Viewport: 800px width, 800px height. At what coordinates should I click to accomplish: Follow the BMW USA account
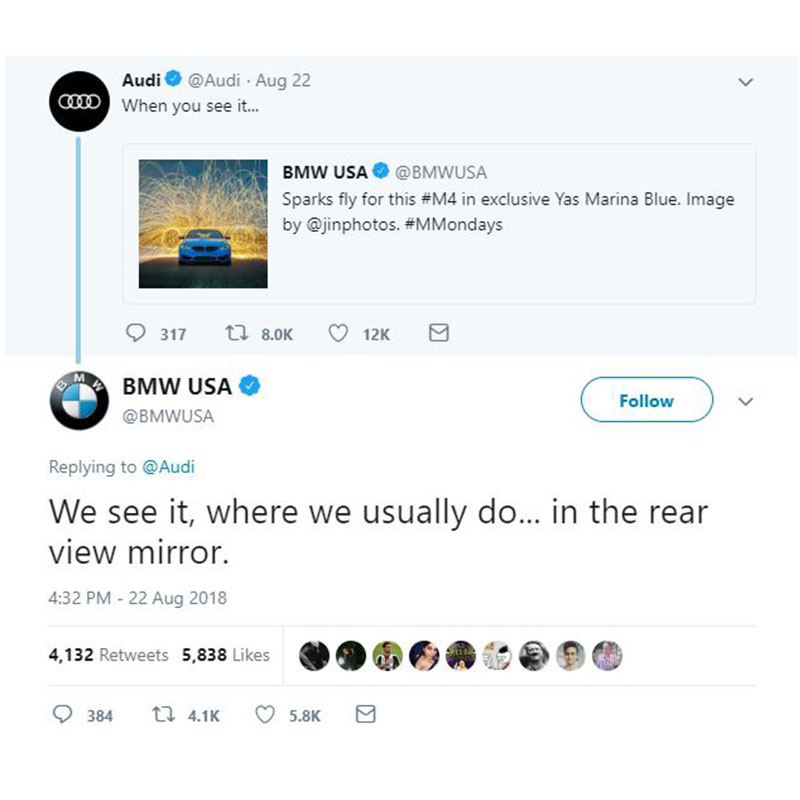(646, 400)
